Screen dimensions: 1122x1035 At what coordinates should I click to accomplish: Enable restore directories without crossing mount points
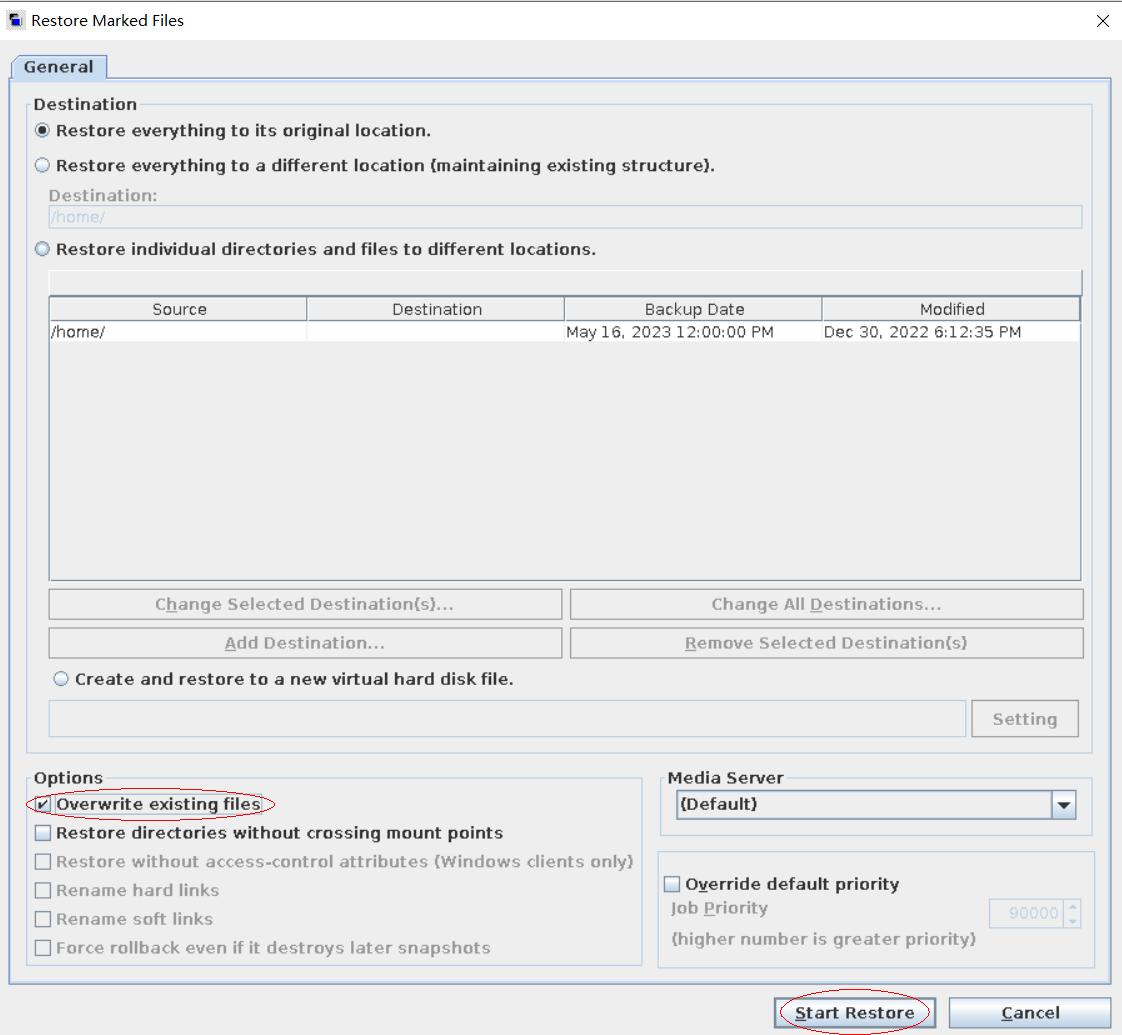tap(43, 833)
